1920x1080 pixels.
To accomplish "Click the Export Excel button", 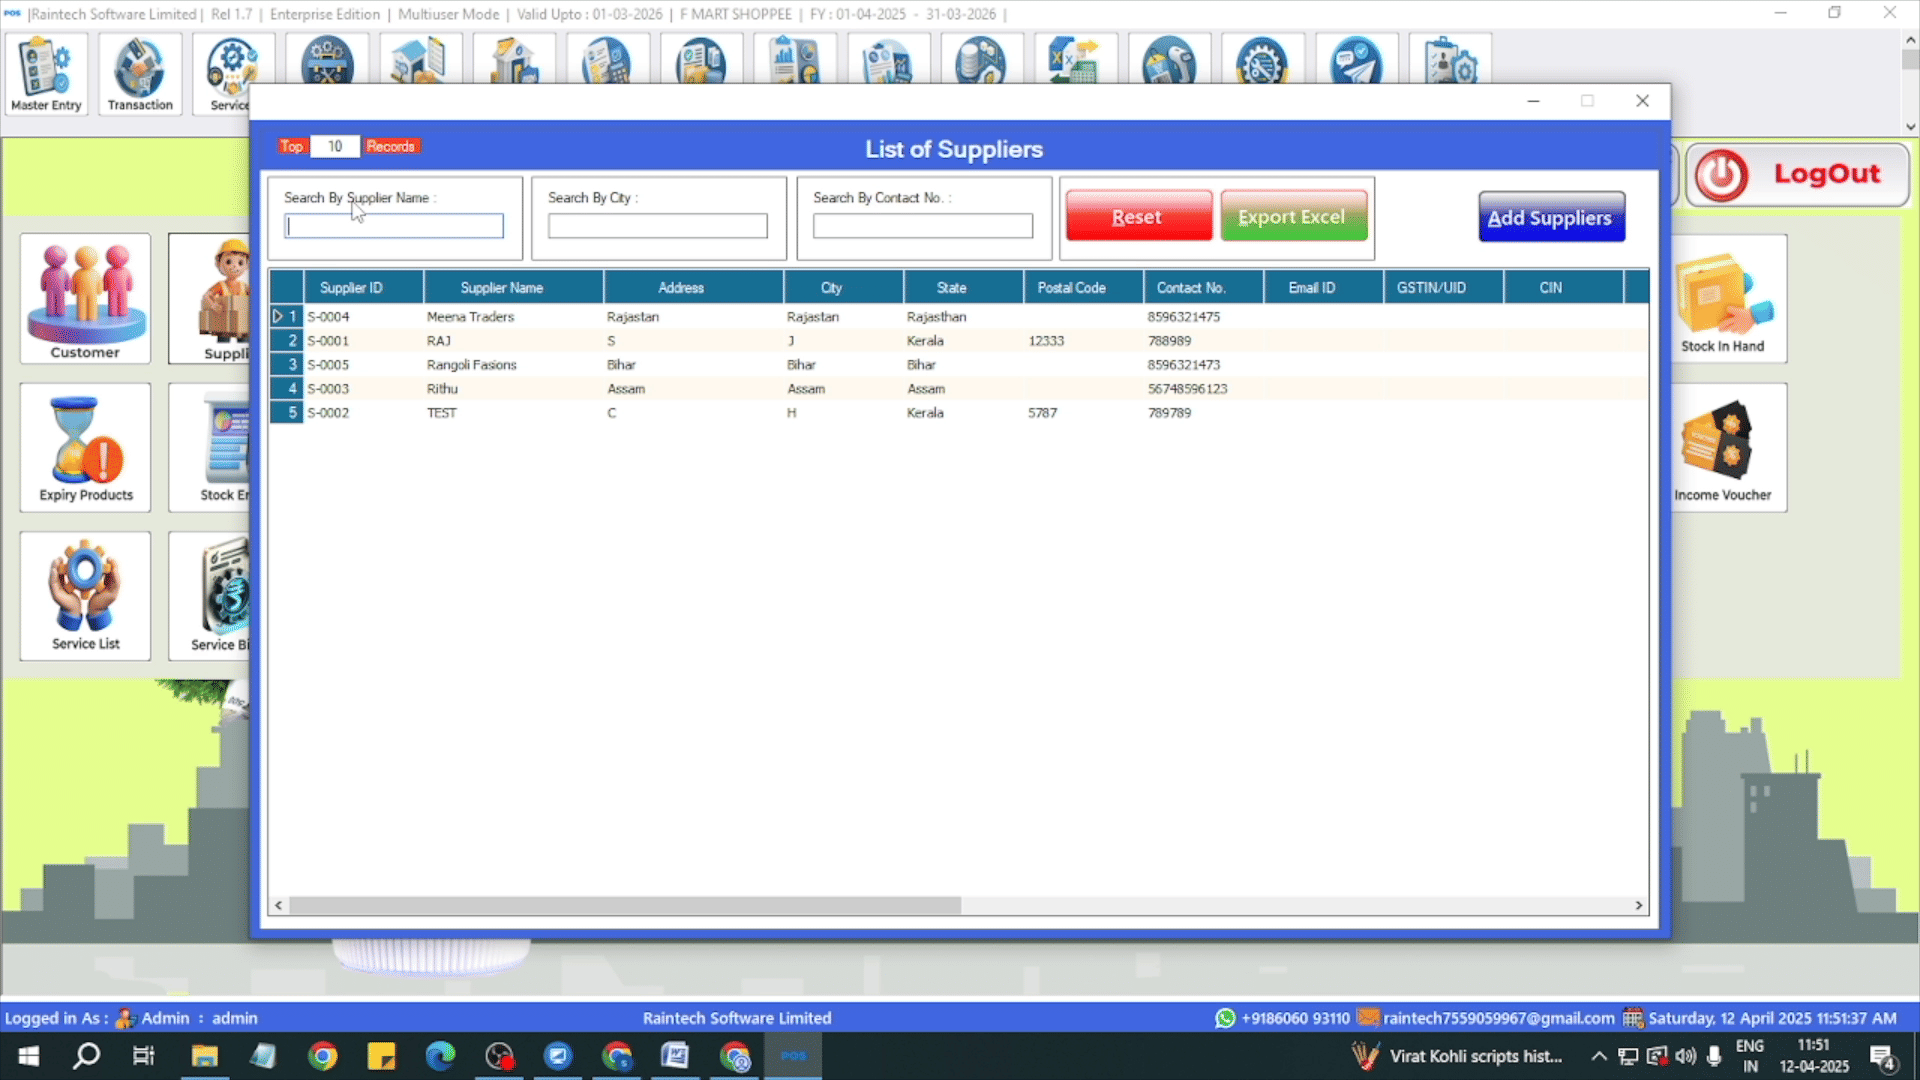I will 1292,217.
